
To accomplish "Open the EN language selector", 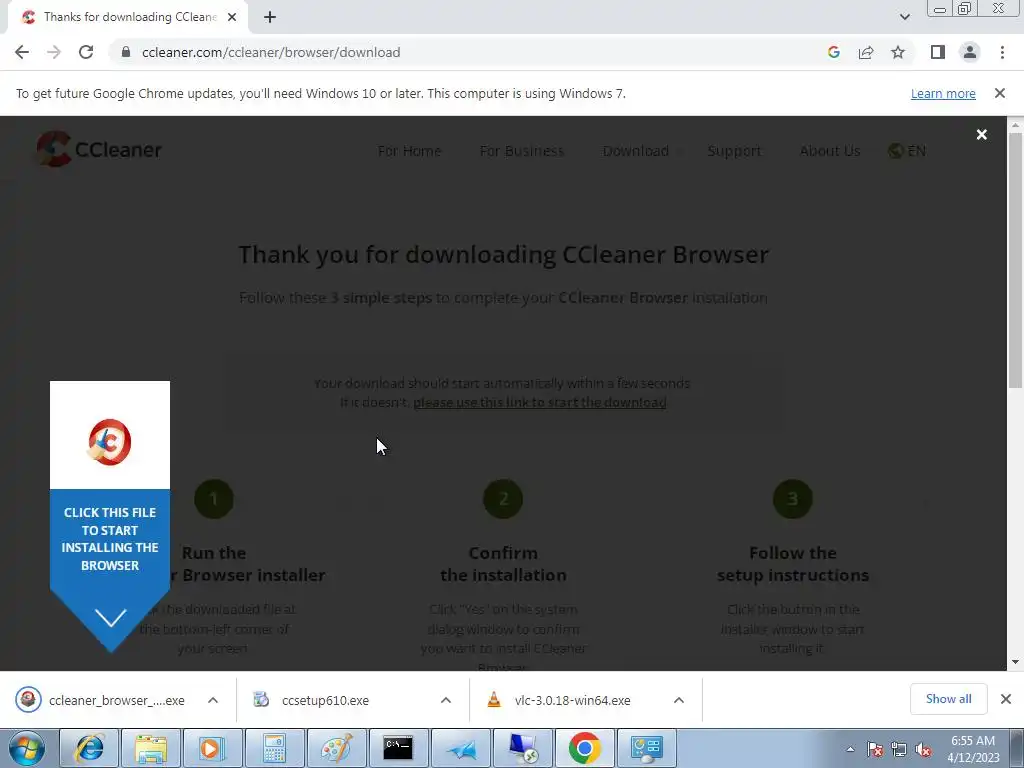I will 907,151.
